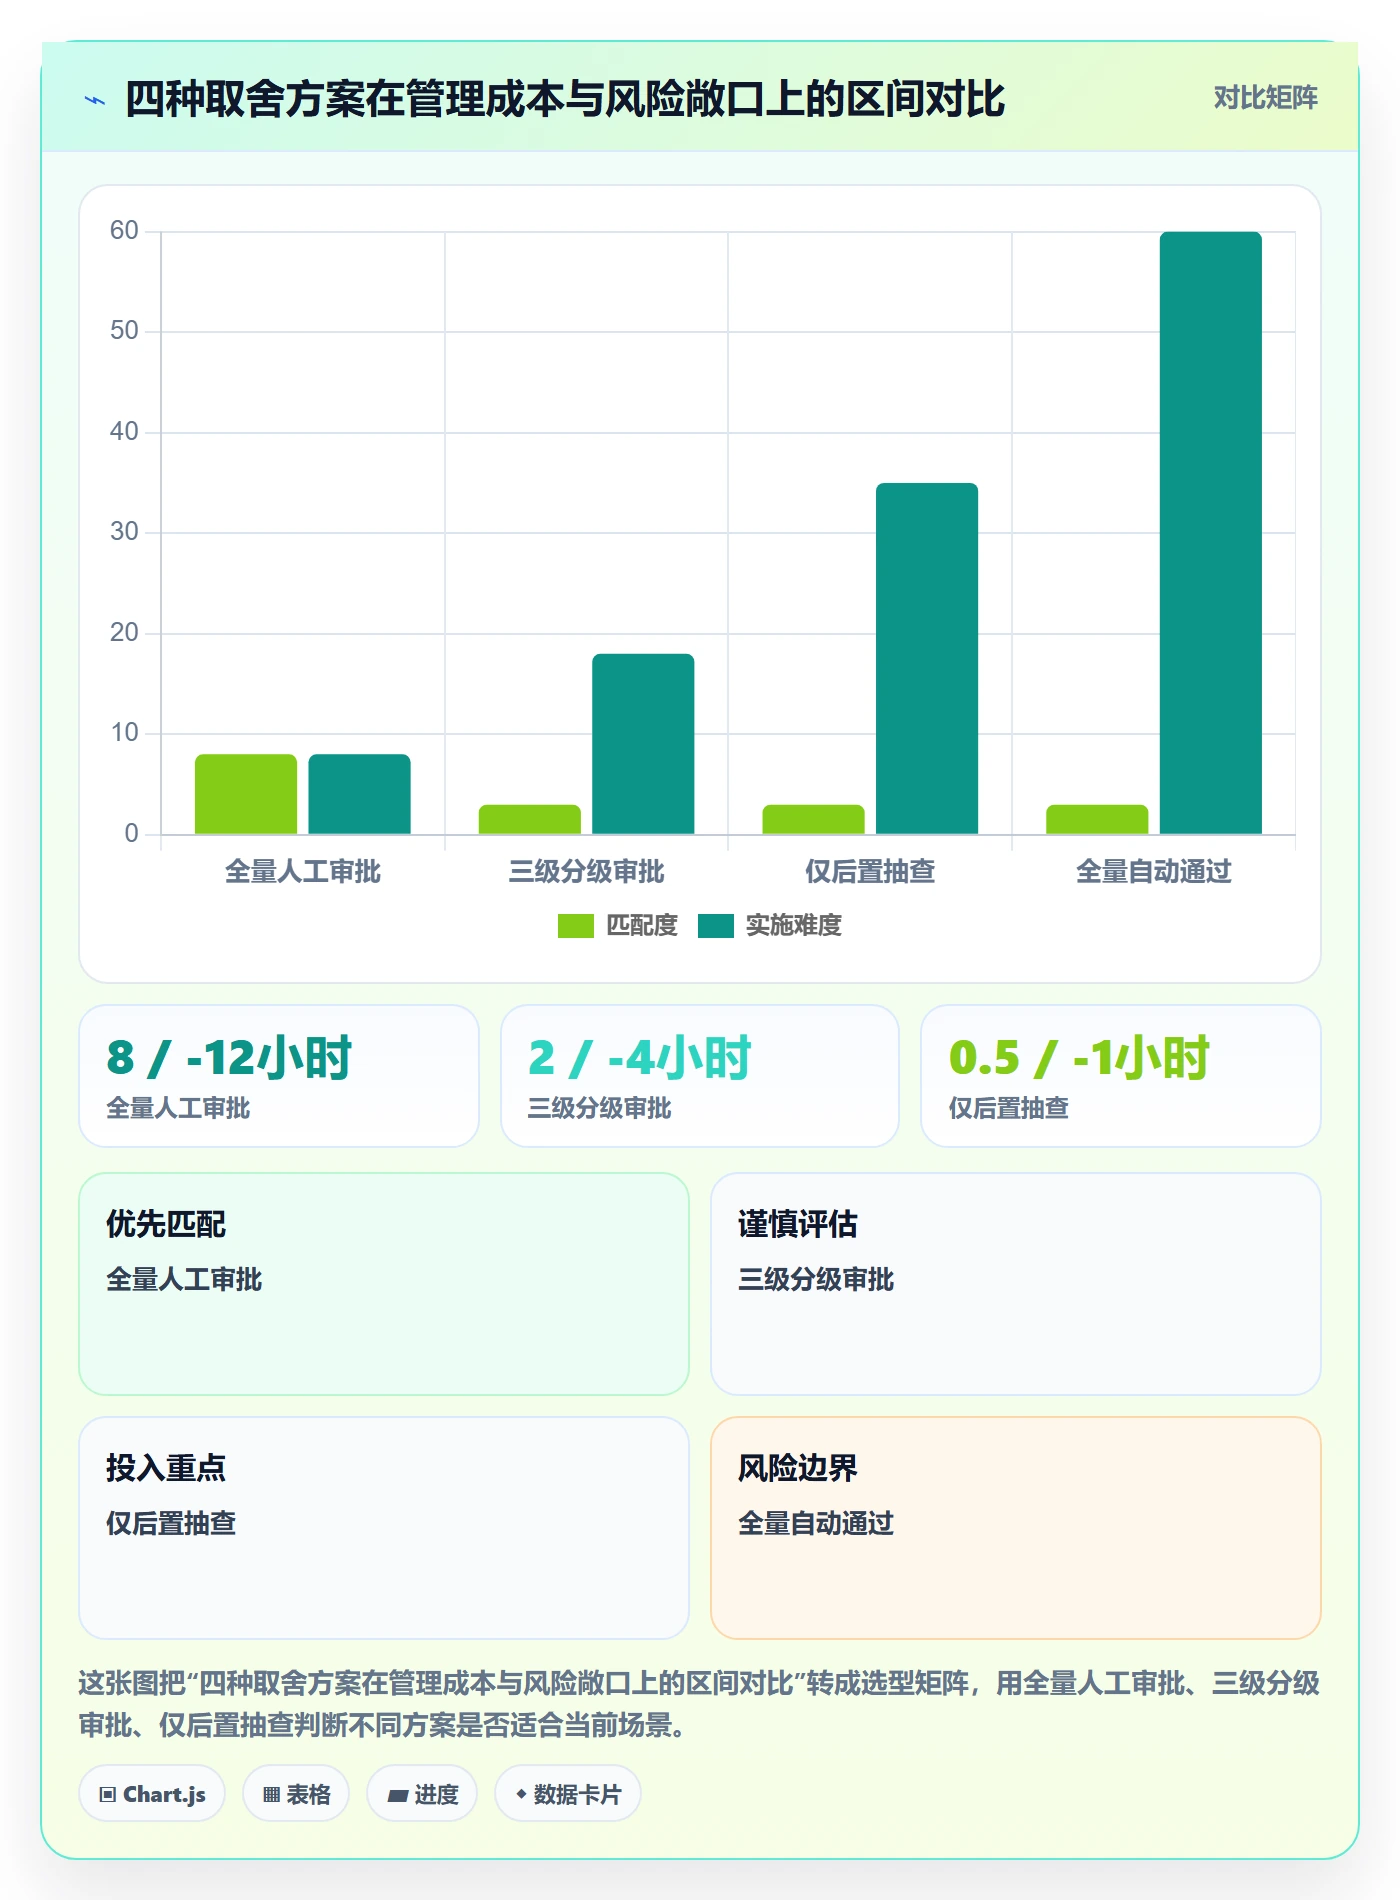Open the 谨慎评估 matrix card
The height and width of the screenshot is (1900, 1400).
coord(1016,1284)
